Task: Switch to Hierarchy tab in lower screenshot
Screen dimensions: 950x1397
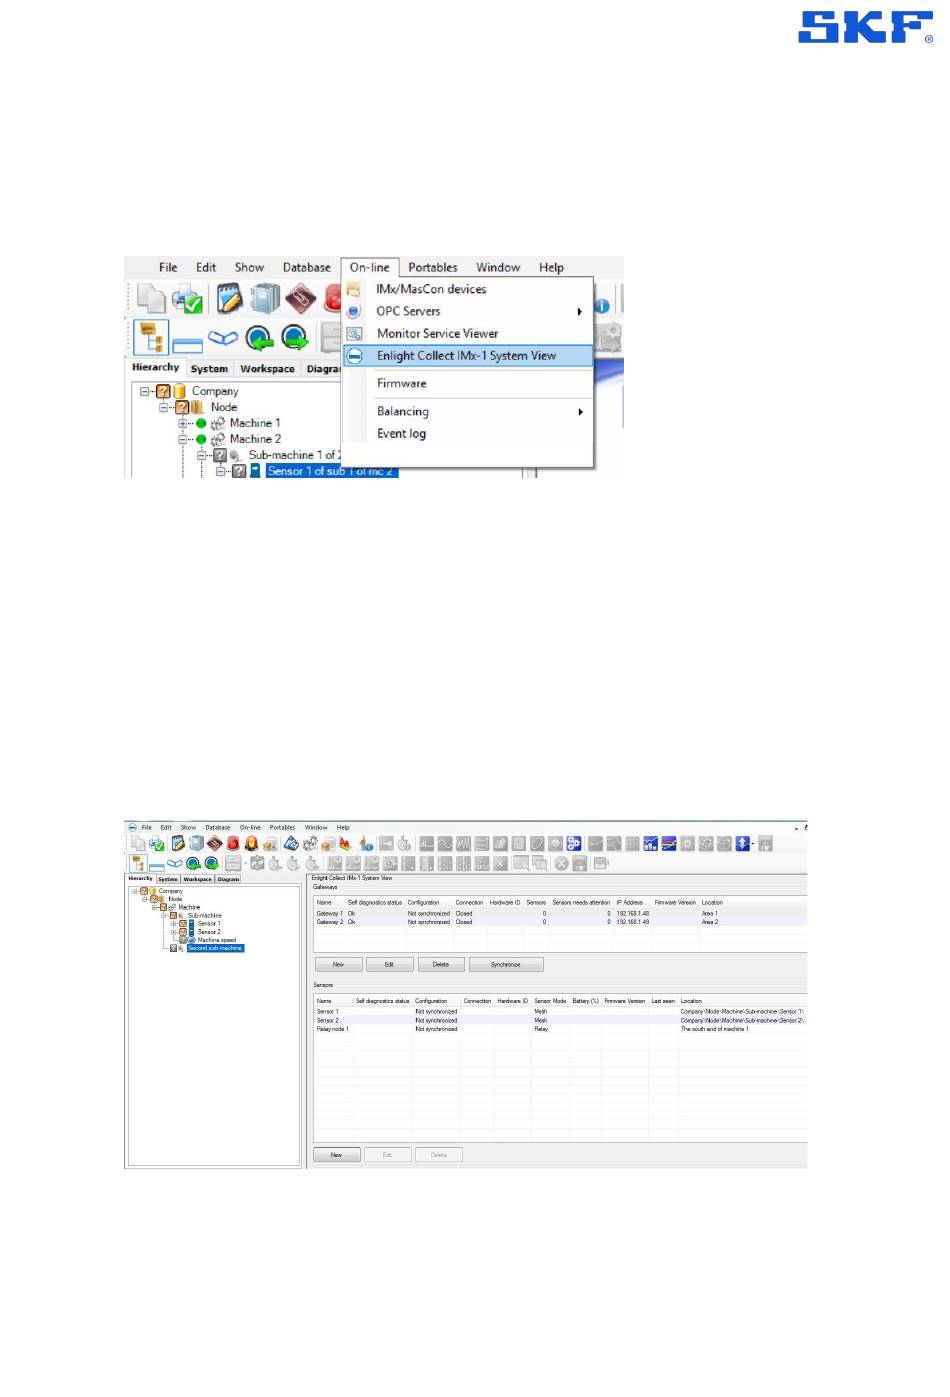Action: pyautogui.click(x=141, y=879)
